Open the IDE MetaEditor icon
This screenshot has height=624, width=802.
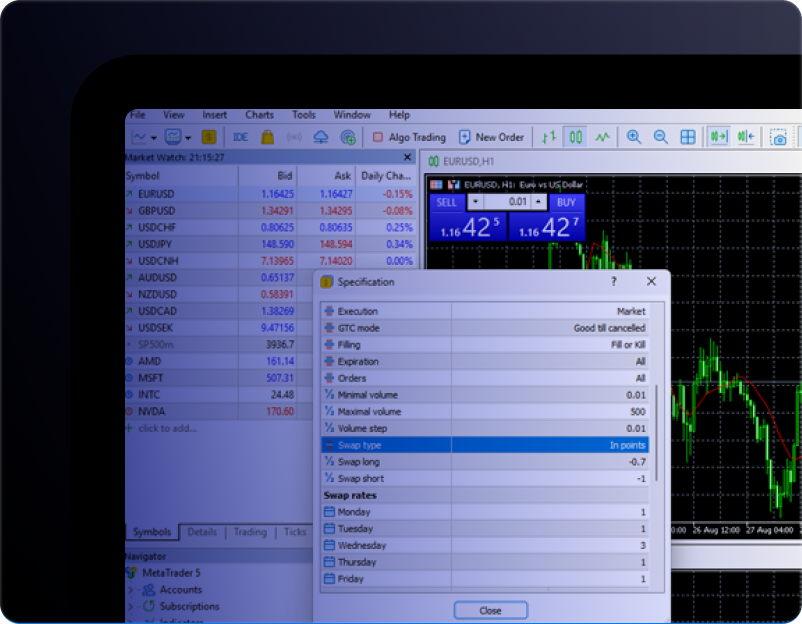point(240,137)
